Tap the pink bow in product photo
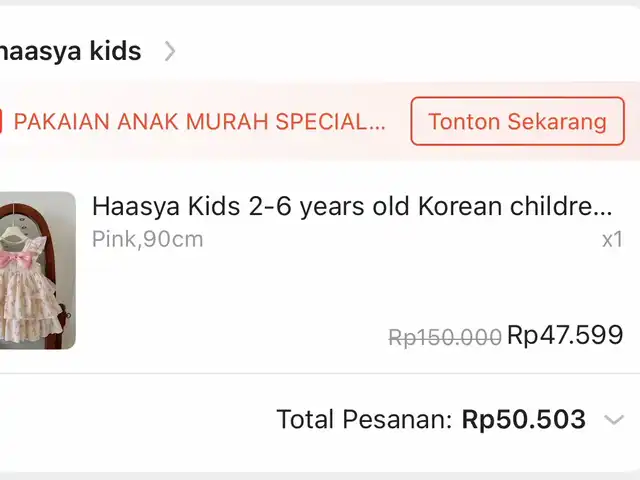Viewport: 640px width, 480px height. [x=16, y=259]
